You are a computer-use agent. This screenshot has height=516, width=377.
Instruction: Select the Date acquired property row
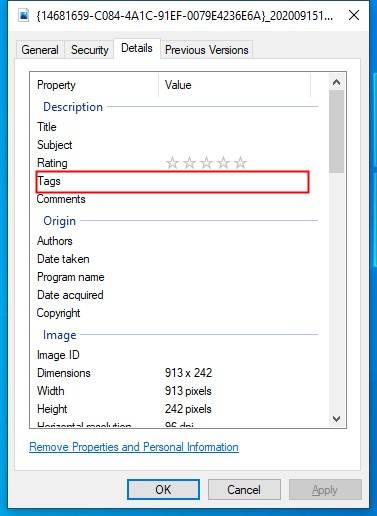[173, 295]
